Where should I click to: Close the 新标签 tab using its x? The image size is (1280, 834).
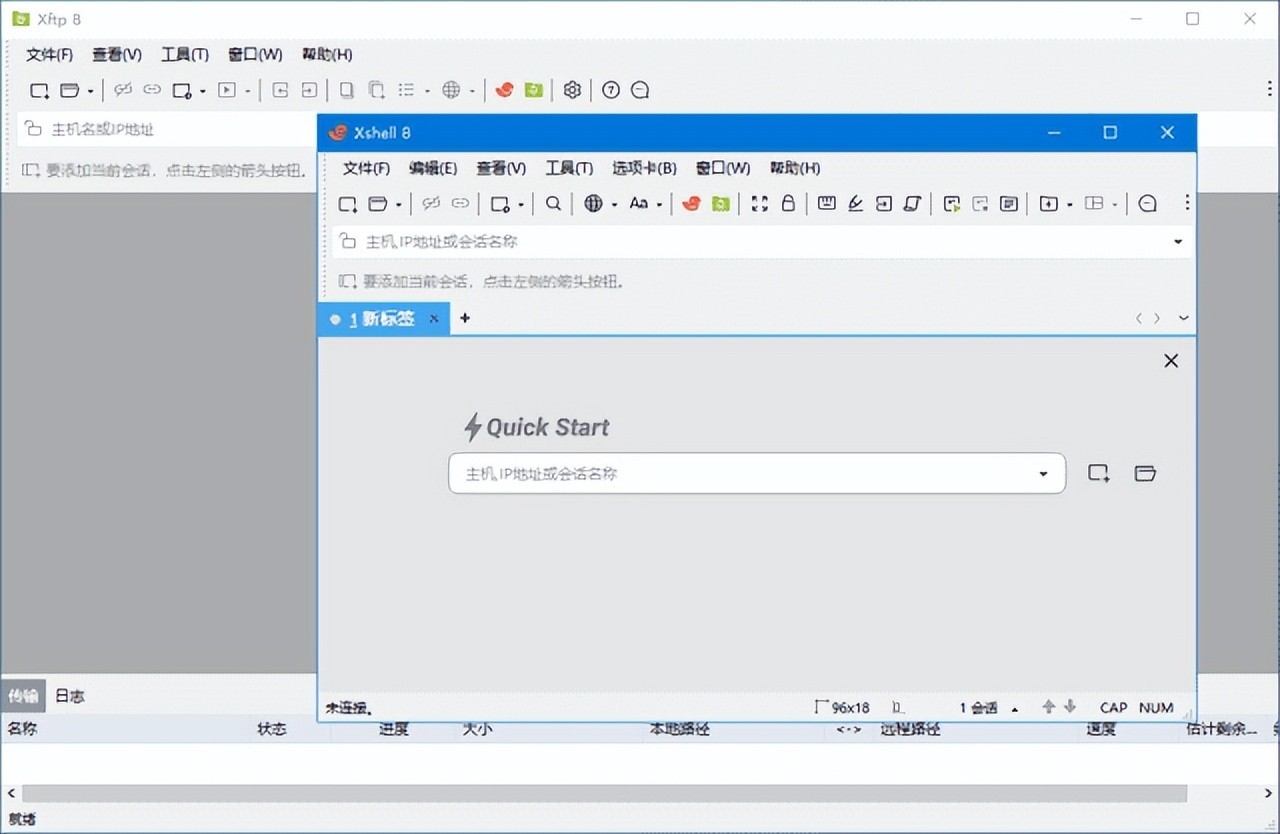pos(434,319)
